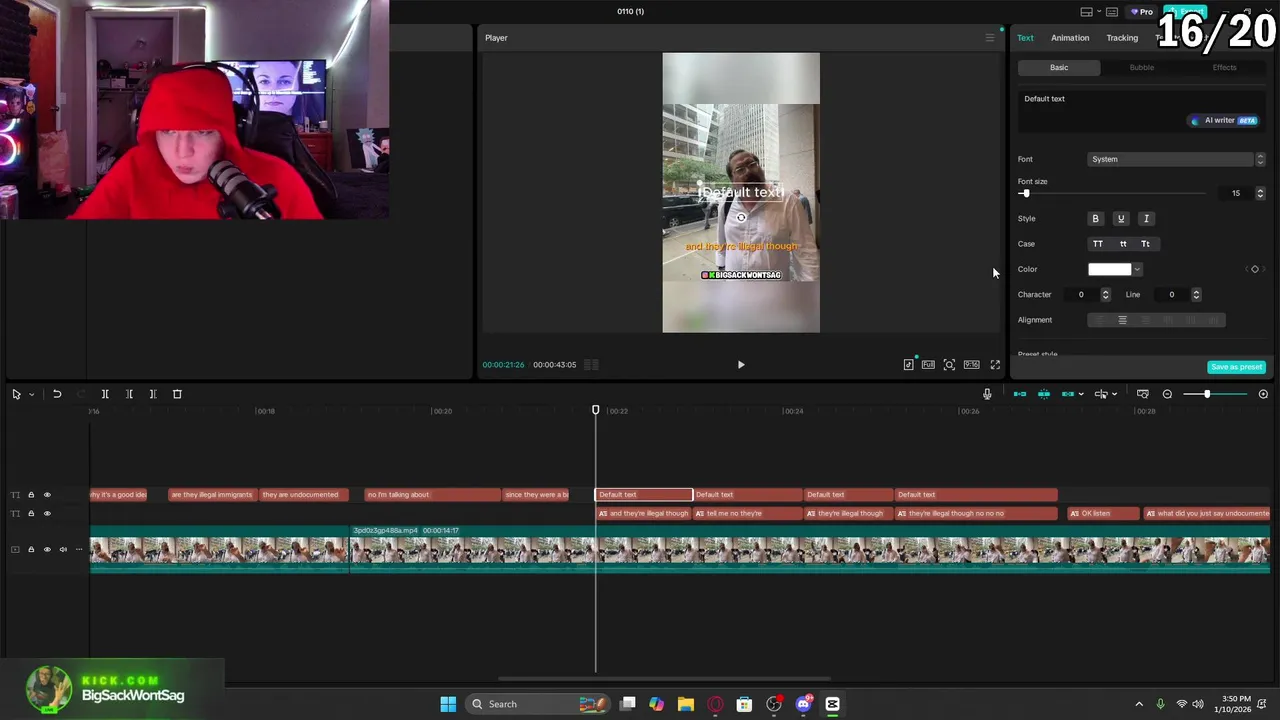Toggle bold style button
This screenshot has height=720, width=1280.
1095,219
